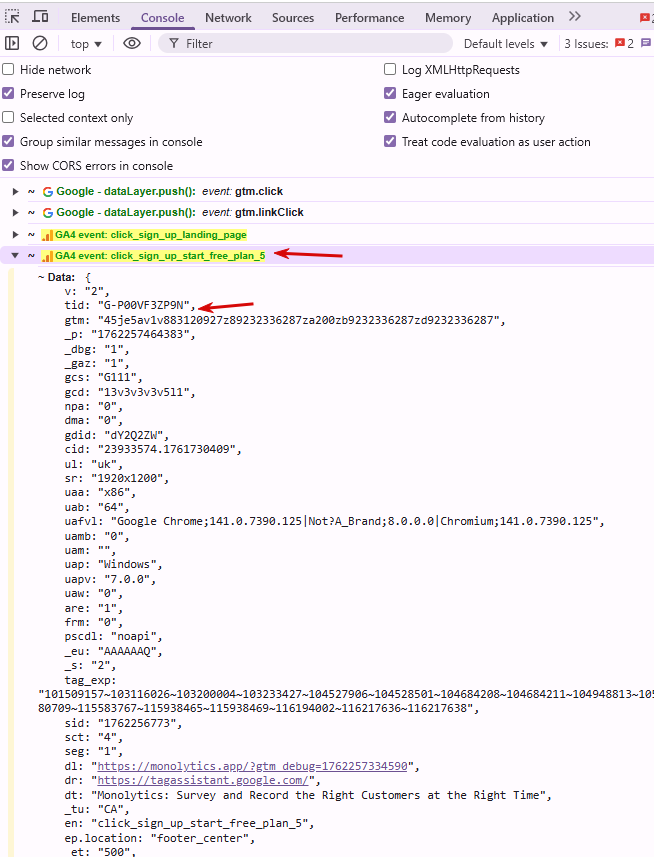Click the ep.location value footer_center
The height and width of the screenshot is (857, 654).
(199, 838)
